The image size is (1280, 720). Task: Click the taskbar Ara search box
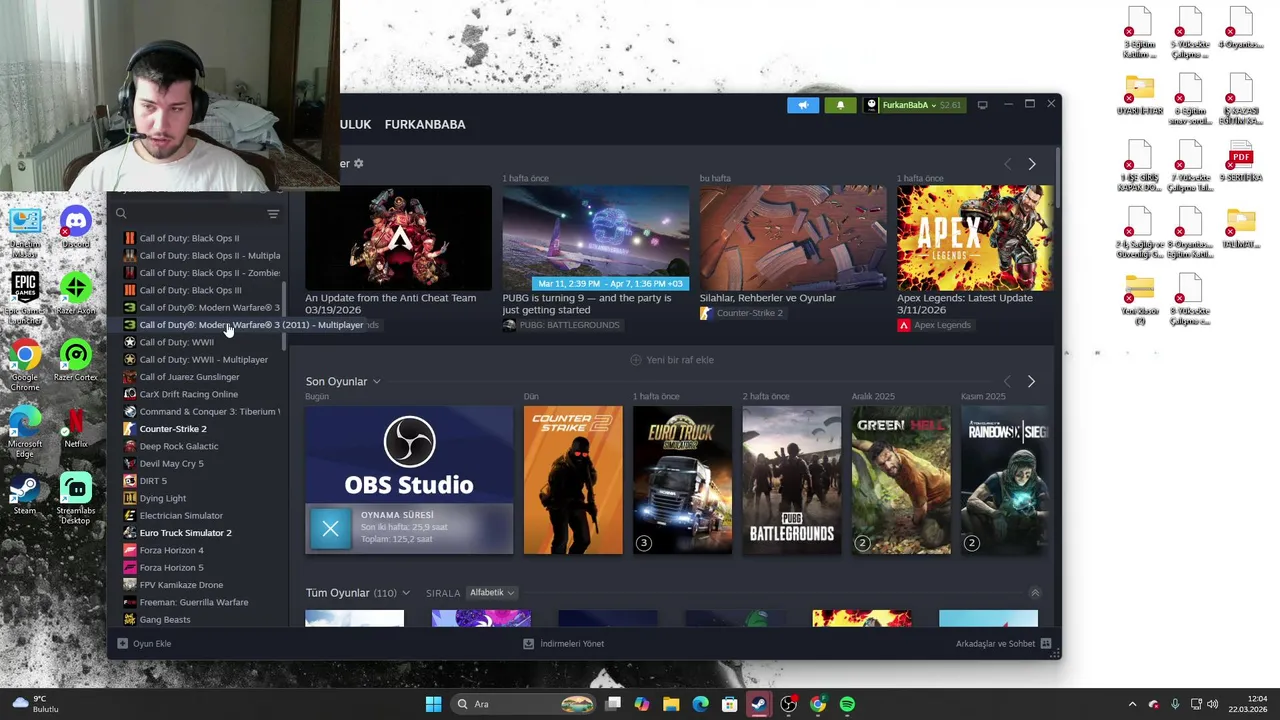point(523,704)
